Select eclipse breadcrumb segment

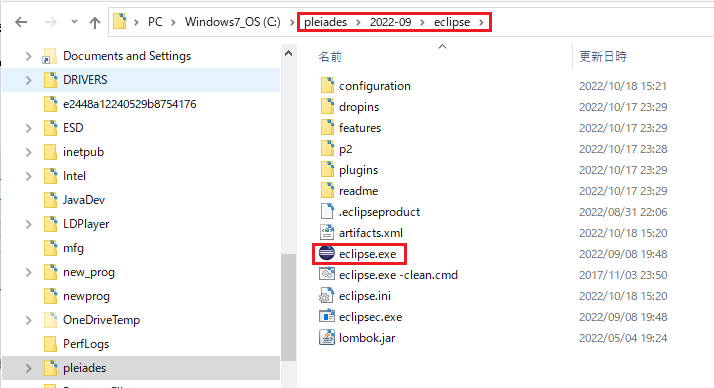pyautogui.click(x=452, y=22)
